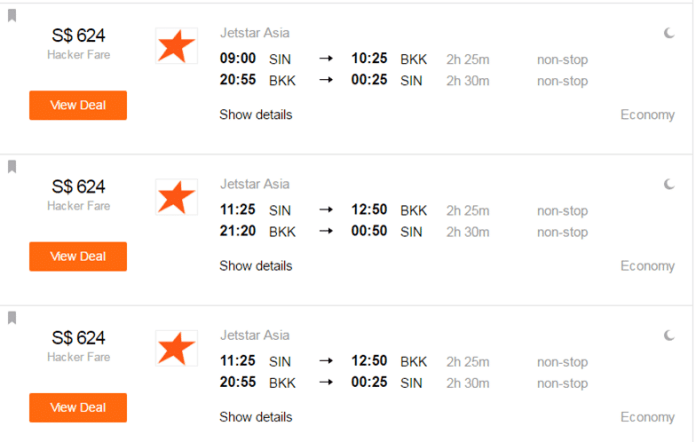This screenshot has width=696, height=442.
Task: Click Jetstar star logo on second result
Action: pyautogui.click(x=176, y=197)
